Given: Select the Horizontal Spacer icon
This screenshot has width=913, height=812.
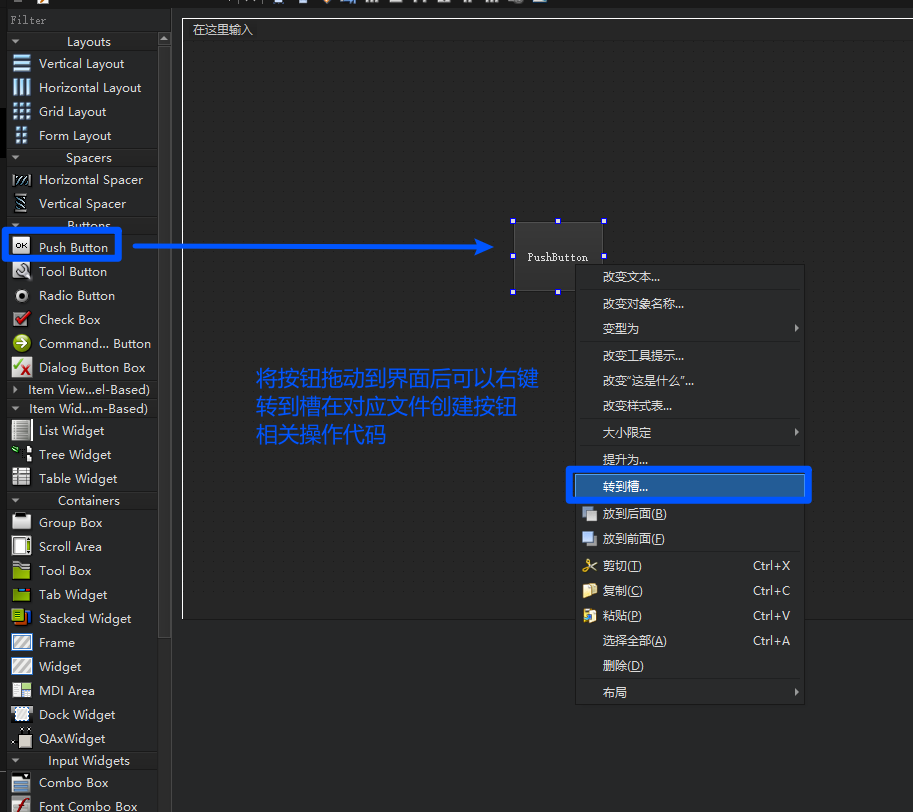Looking at the screenshot, I should (x=22, y=180).
